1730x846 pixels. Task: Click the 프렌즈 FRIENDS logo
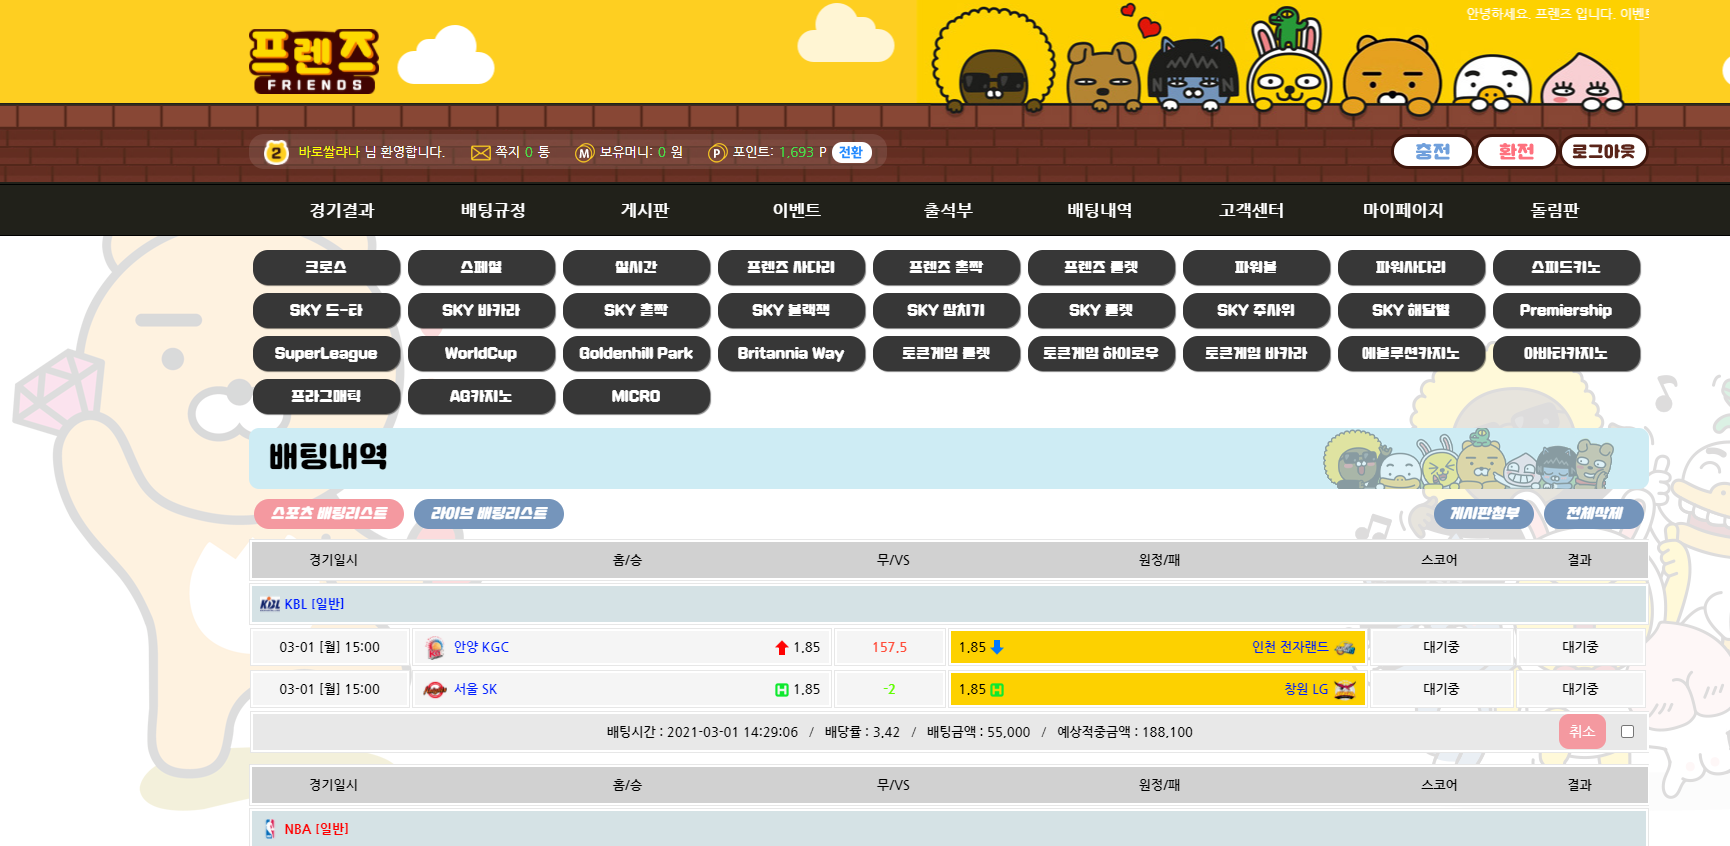[313, 61]
